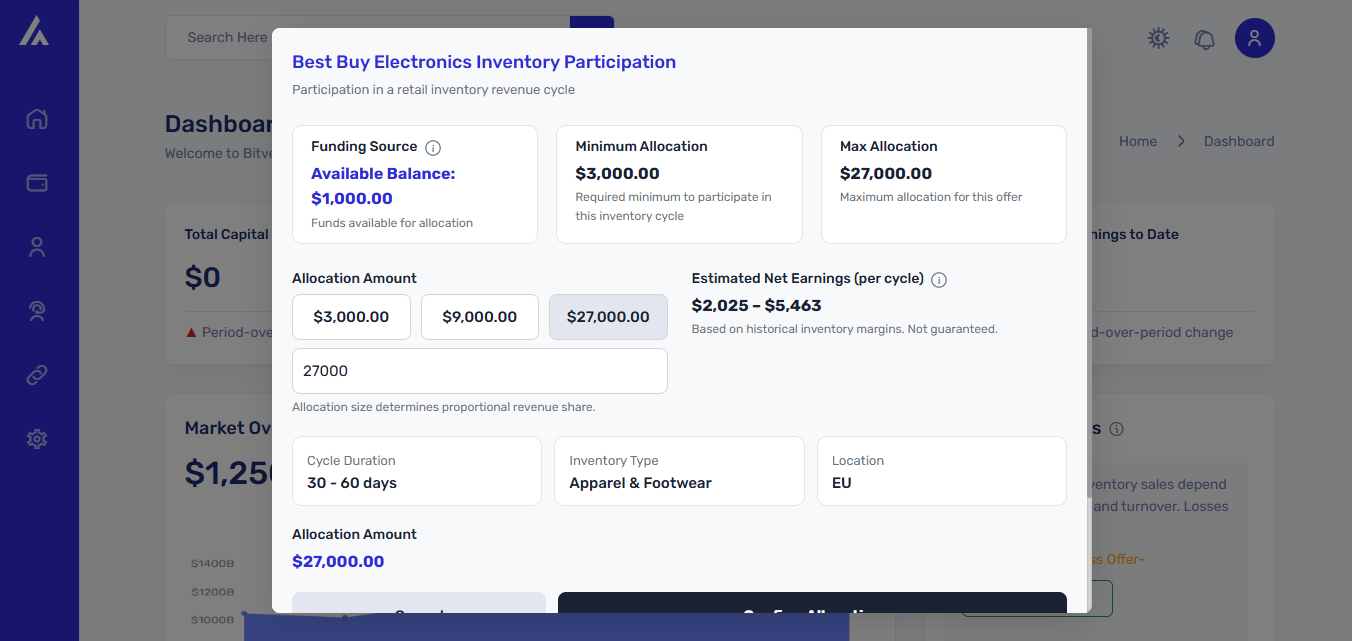Click the Dashboard breadcrumb item

(1238, 141)
